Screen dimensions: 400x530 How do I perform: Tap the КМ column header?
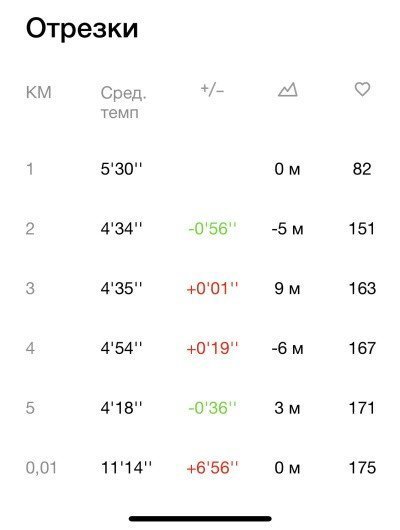(39, 92)
